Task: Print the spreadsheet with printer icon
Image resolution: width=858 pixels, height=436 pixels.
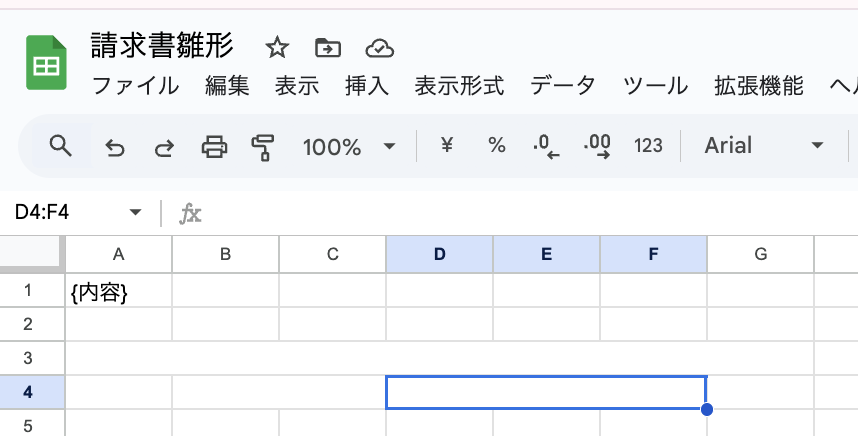Action: (214, 147)
